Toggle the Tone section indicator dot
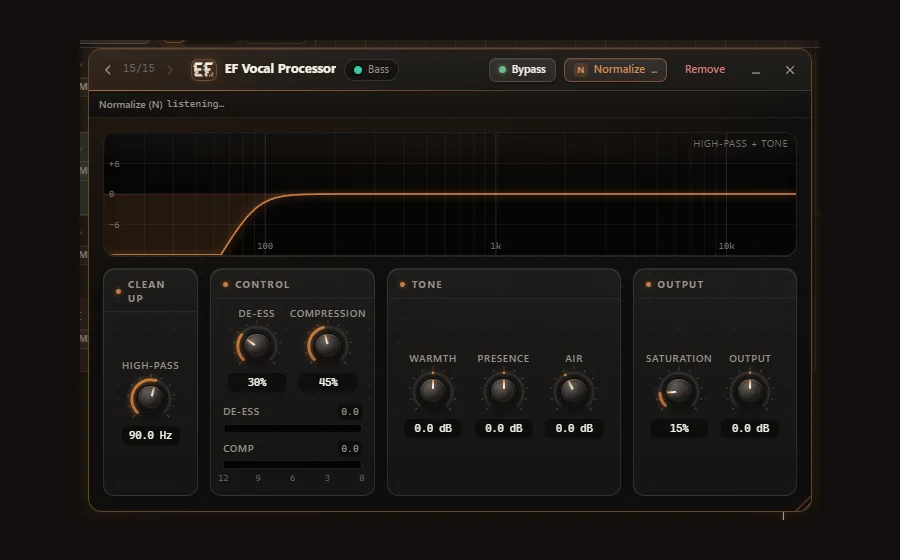The height and width of the screenshot is (560, 900). coord(402,285)
